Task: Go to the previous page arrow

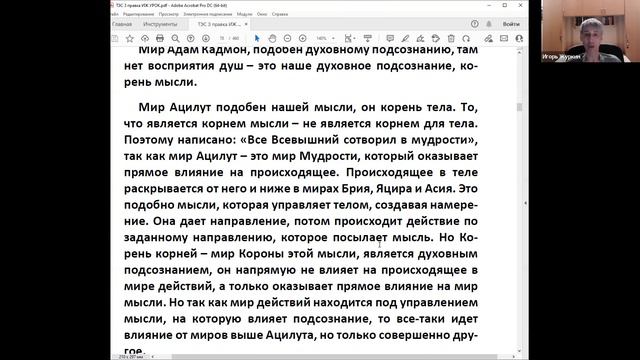Action: coord(191,38)
